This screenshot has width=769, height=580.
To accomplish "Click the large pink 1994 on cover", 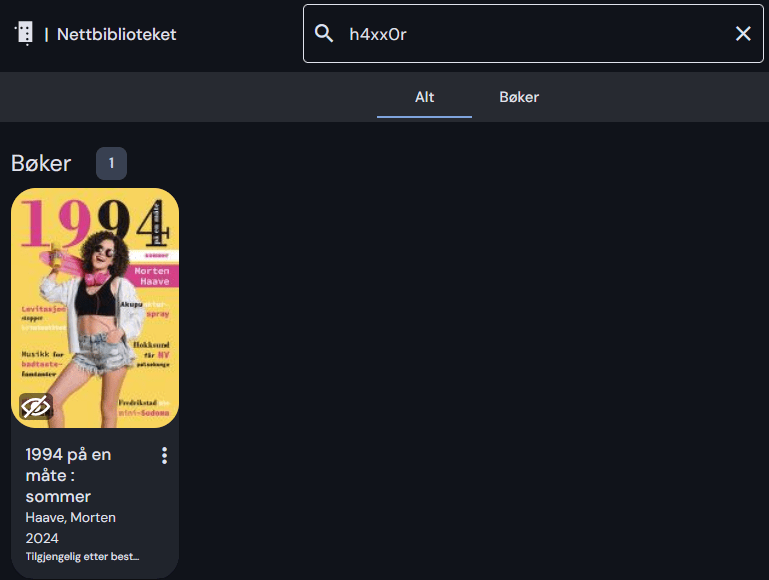I will click(80, 225).
